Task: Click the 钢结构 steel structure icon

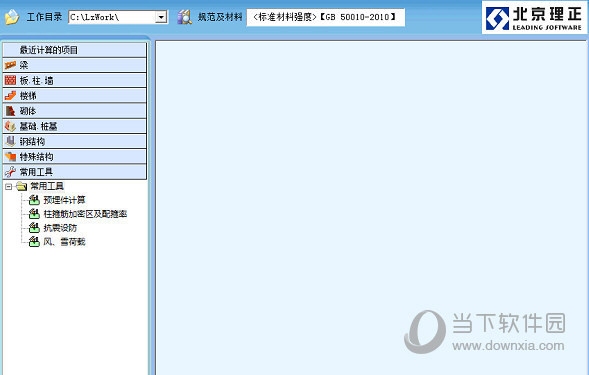Action: 10,141
